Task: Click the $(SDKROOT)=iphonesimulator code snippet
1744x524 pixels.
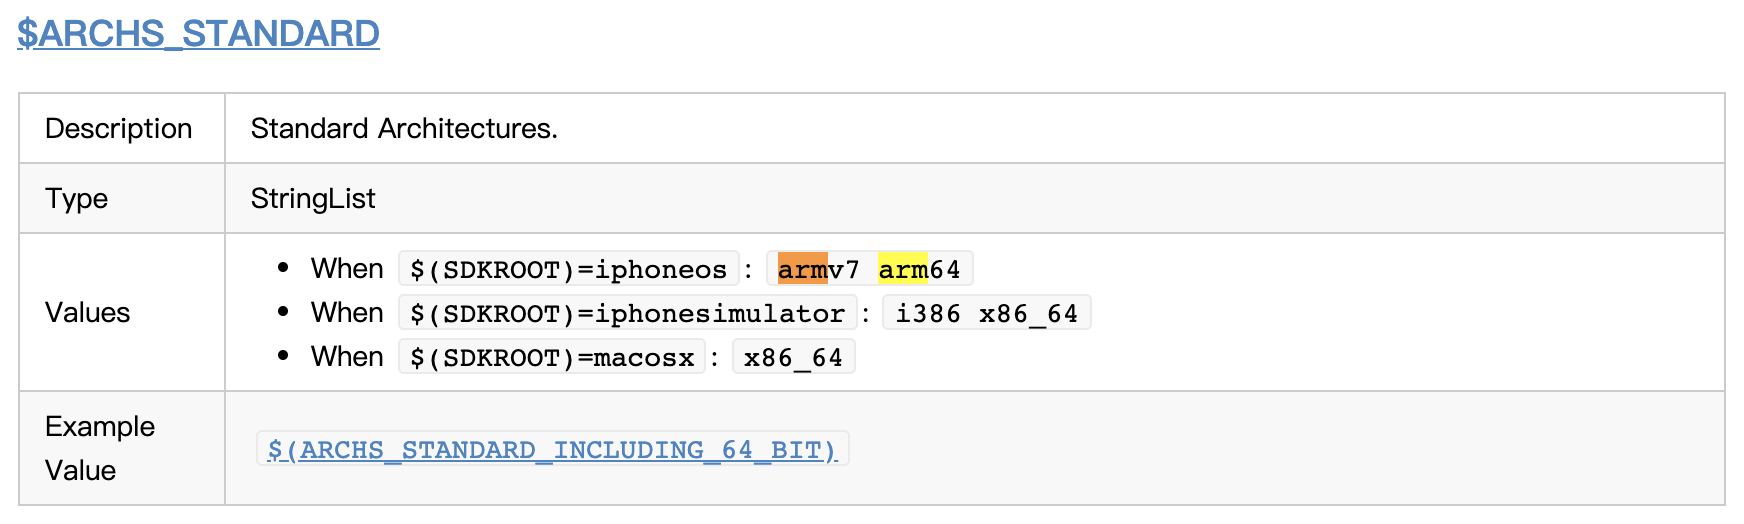Action: (627, 313)
